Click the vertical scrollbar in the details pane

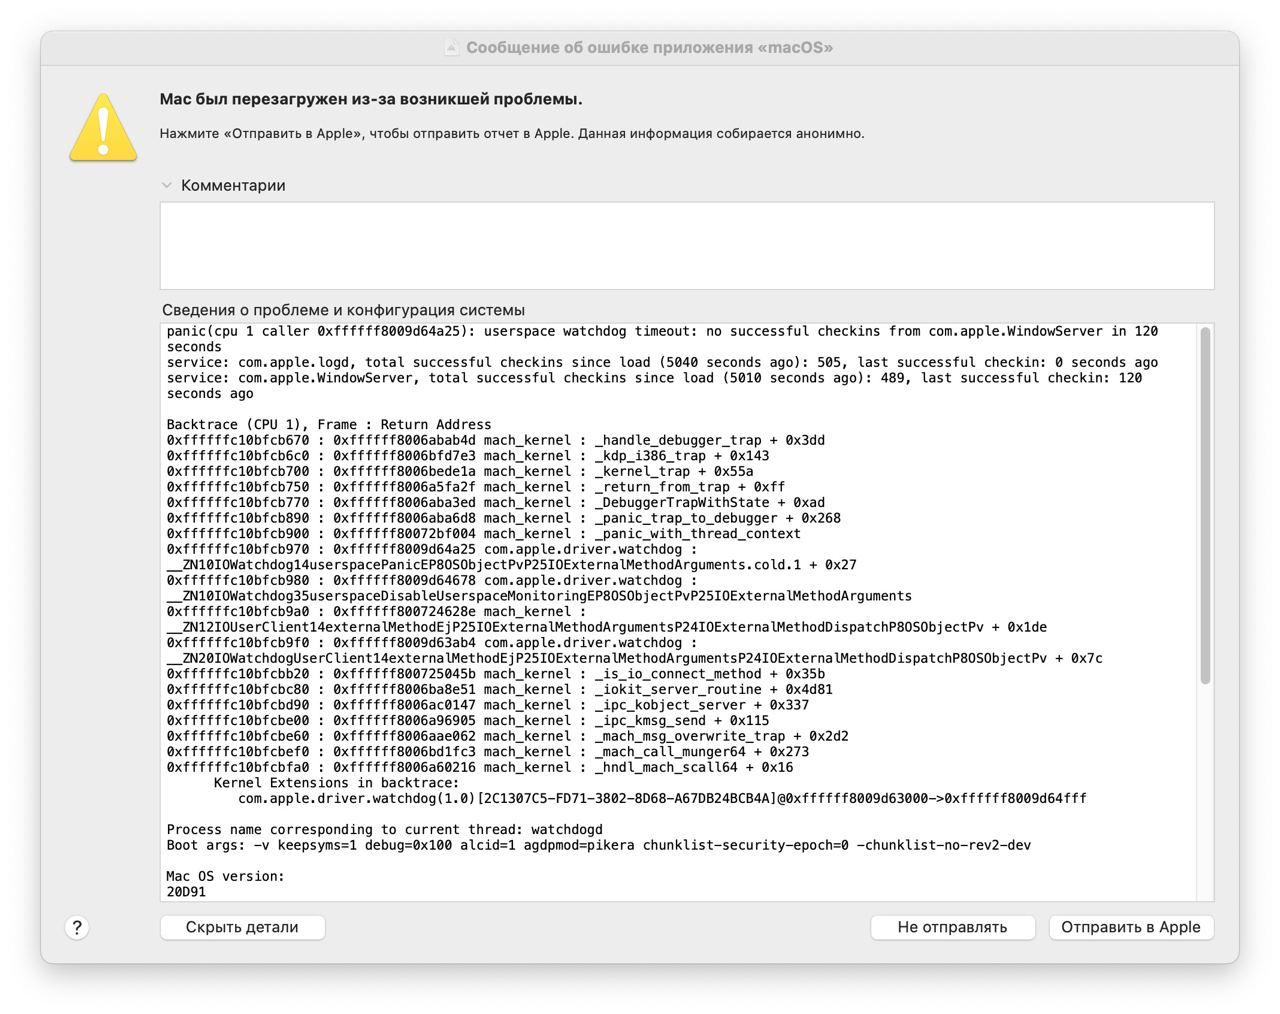[1205, 505]
